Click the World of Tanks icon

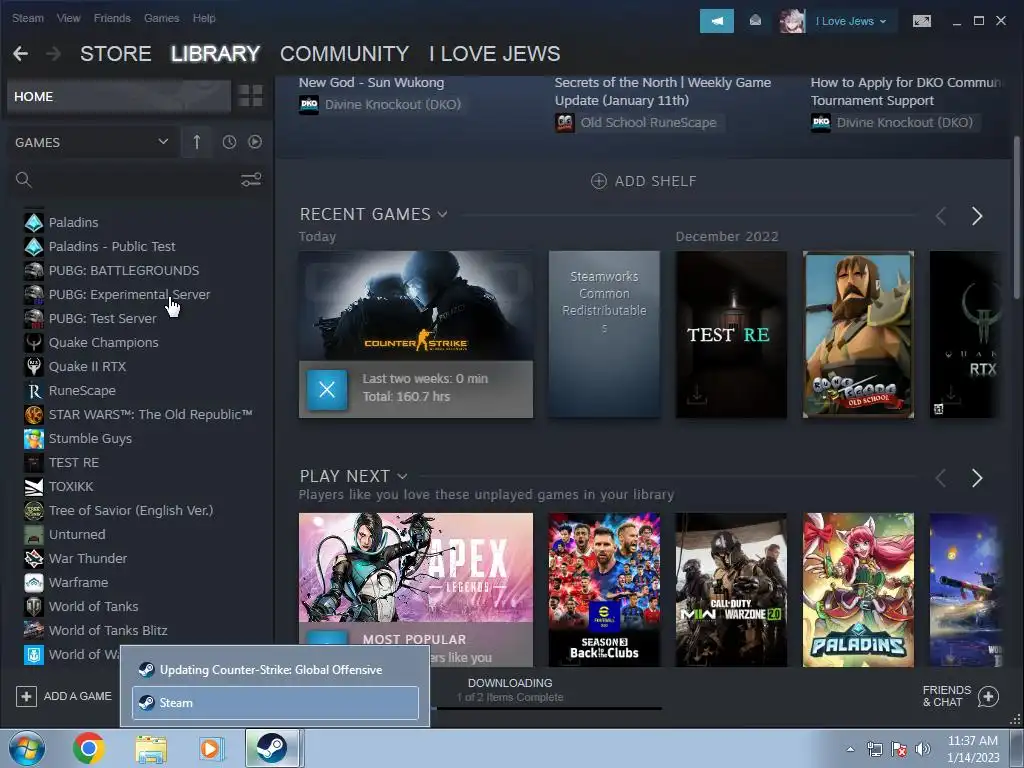coord(34,607)
